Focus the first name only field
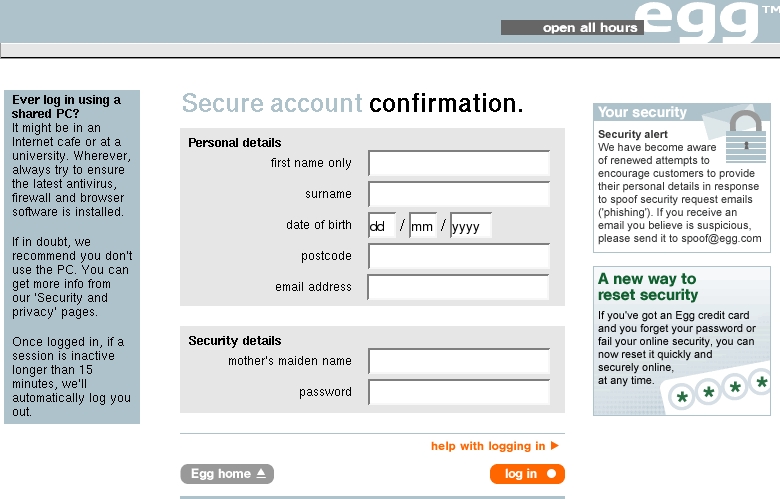 [x=459, y=163]
